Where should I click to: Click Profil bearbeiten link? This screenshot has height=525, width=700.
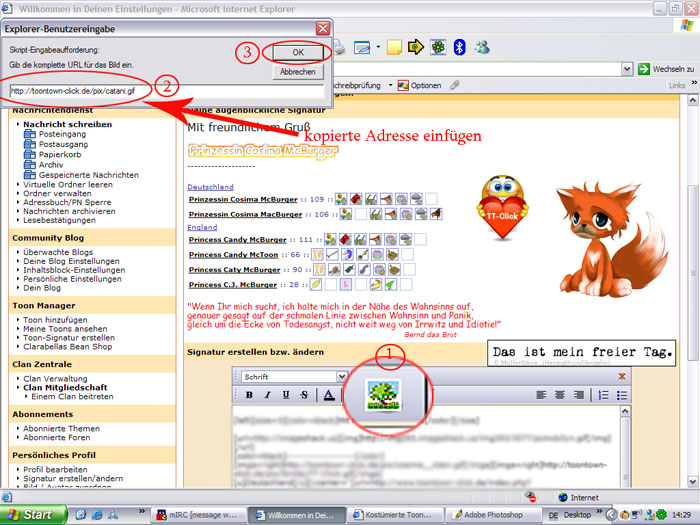(x=55, y=470)
